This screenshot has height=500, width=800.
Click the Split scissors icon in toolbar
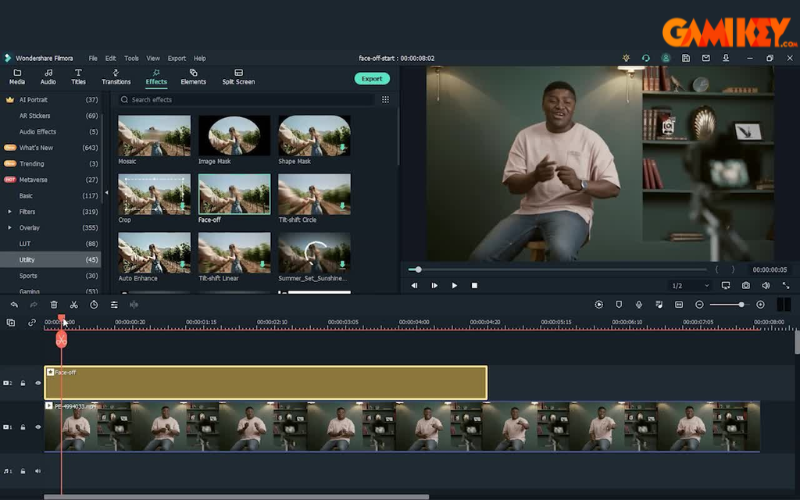pos(74,305)
